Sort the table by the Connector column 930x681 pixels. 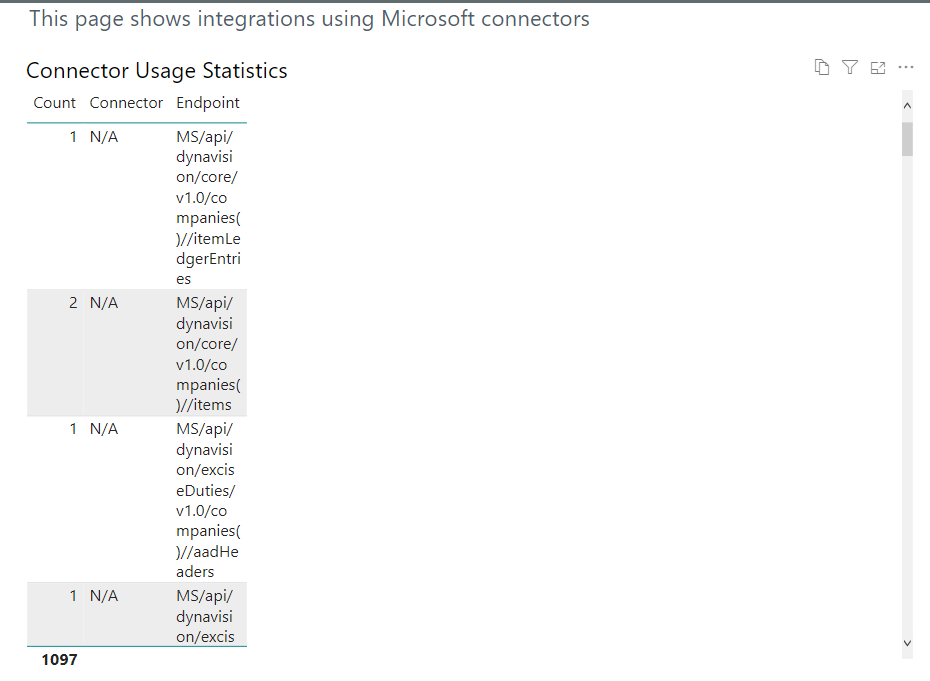pos(126,103)
